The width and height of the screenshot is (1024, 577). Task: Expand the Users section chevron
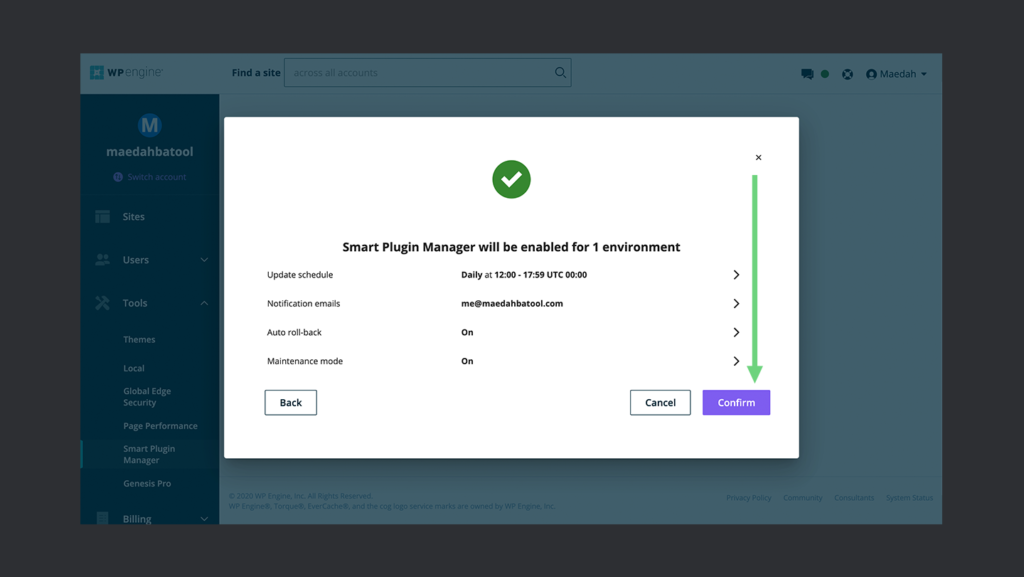pyautogui.click(x=204, y=259)
